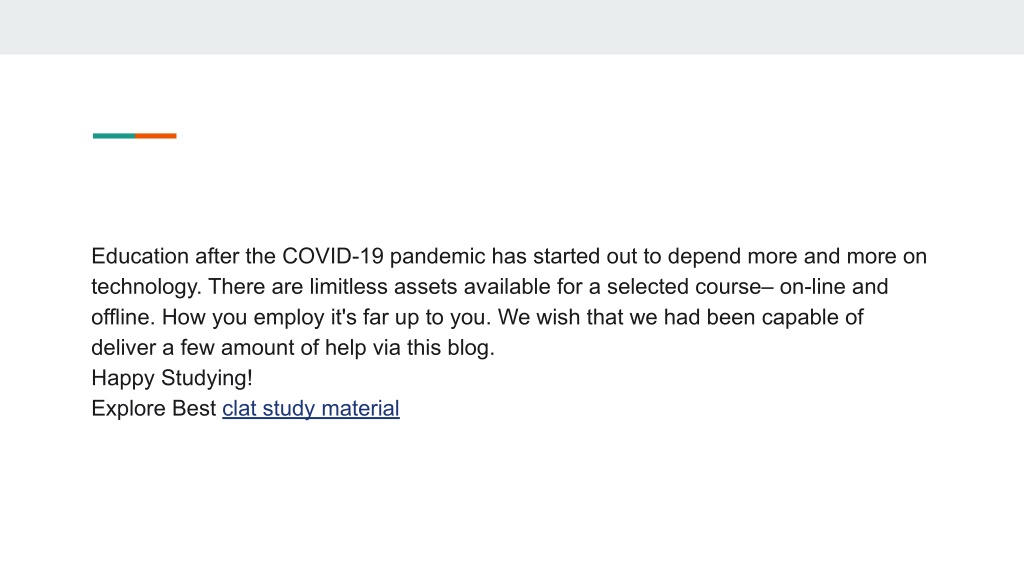Image resolution: width=1024 pixels, height=576 pixels.
Task: Click the word assets in second line
Action: (425, 287)
